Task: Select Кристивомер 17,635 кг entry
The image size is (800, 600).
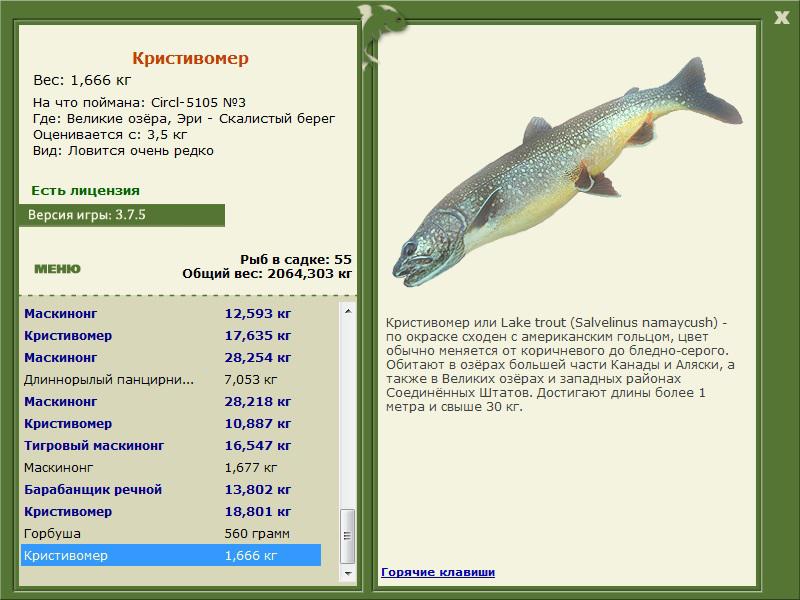Action: pos(171,335)
